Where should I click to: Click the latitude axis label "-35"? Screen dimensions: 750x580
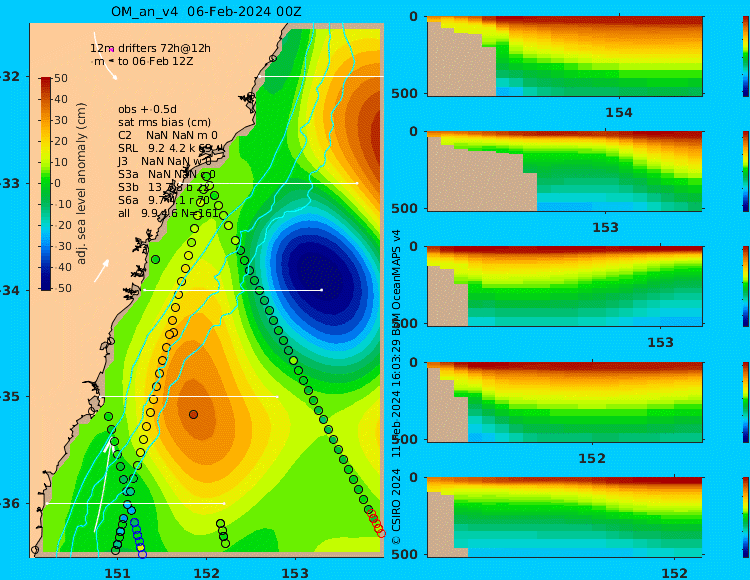click(x=11, y=396)
